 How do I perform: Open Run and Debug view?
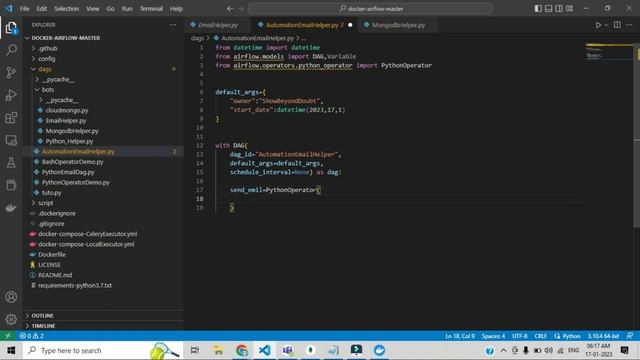pos(11,95)
